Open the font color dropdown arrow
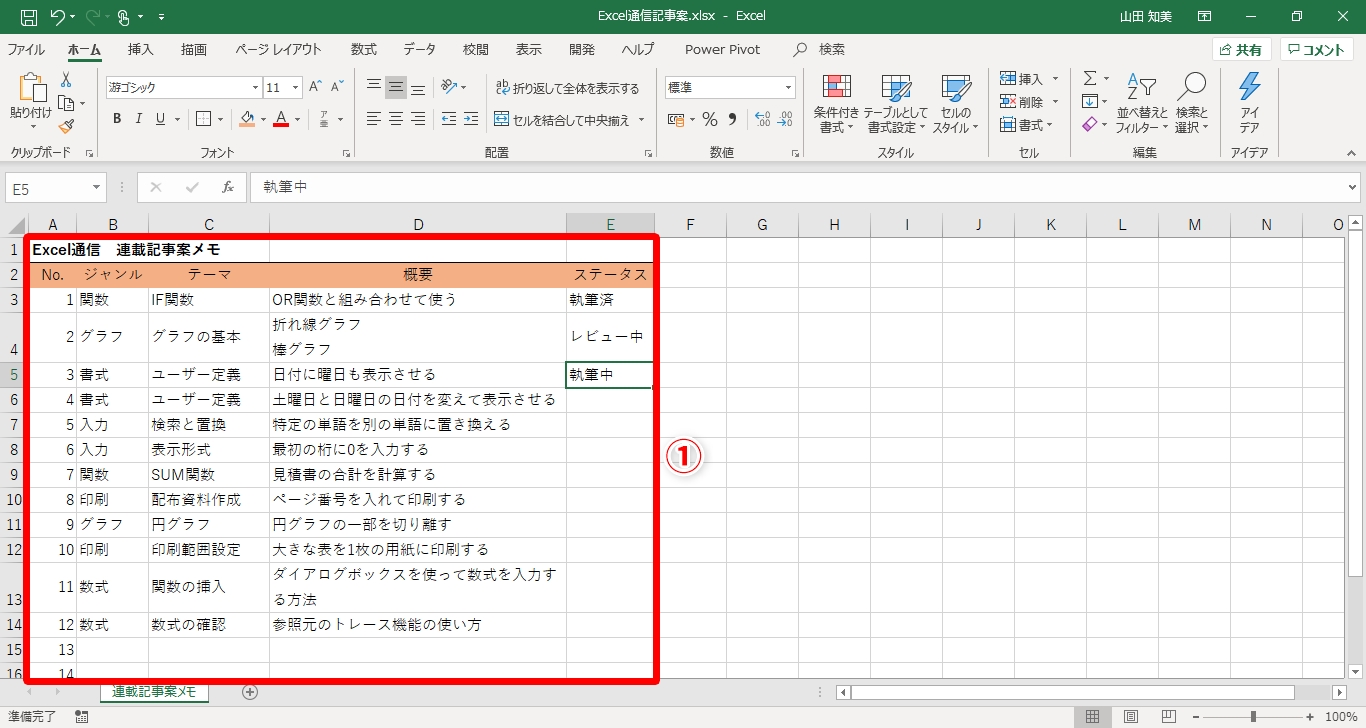Image resolution: width=1366 pixels, height=728 pixels. pos(297,120)
